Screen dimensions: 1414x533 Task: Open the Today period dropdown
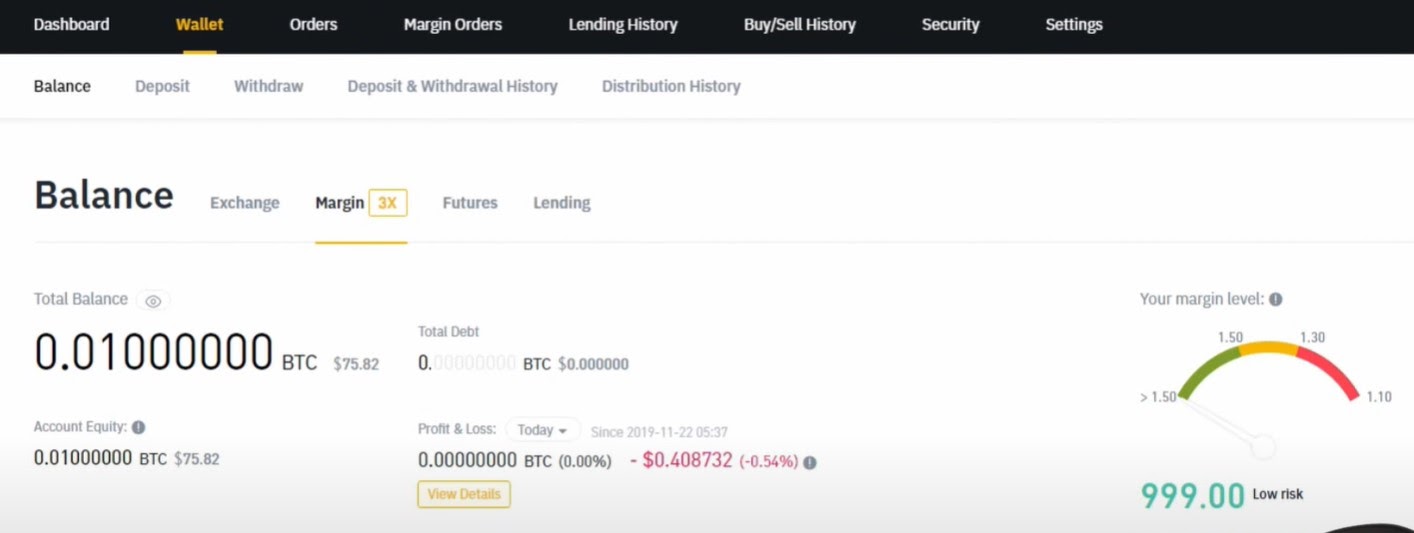click(x=543, y=430)
